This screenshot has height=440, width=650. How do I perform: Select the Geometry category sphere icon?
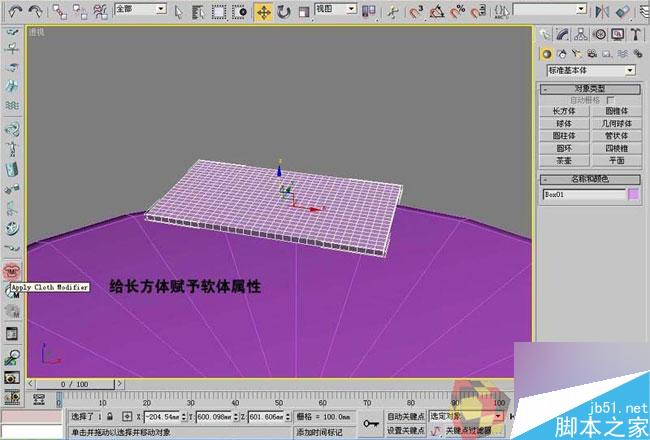pyautogui.click(x=547, y=53)
